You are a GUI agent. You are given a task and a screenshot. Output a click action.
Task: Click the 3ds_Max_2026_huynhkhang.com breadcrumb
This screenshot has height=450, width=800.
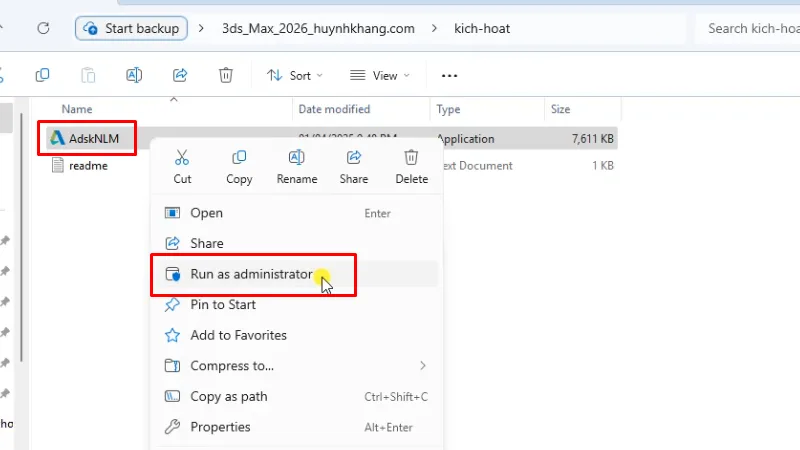tap(318, 28)
